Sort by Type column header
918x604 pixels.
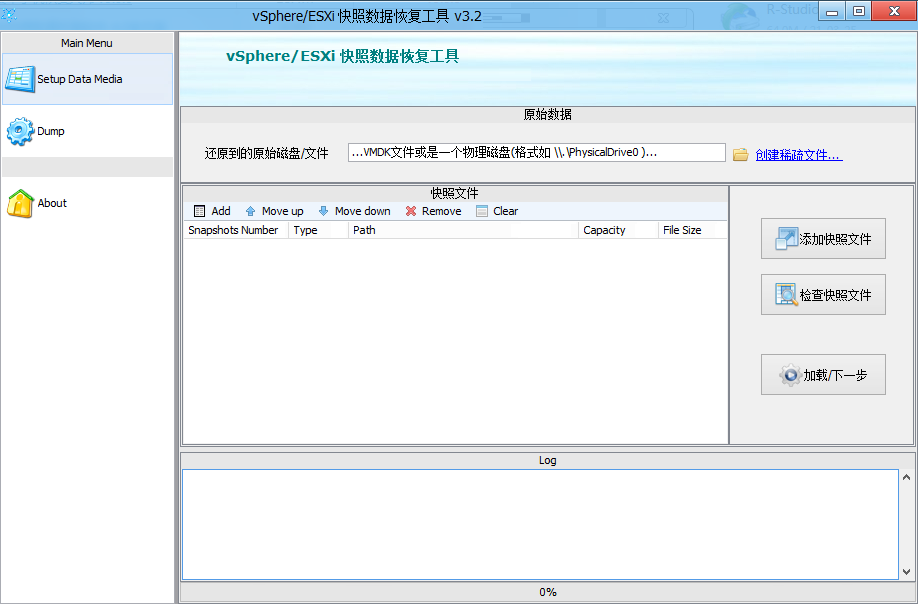[x=318, y=230]
